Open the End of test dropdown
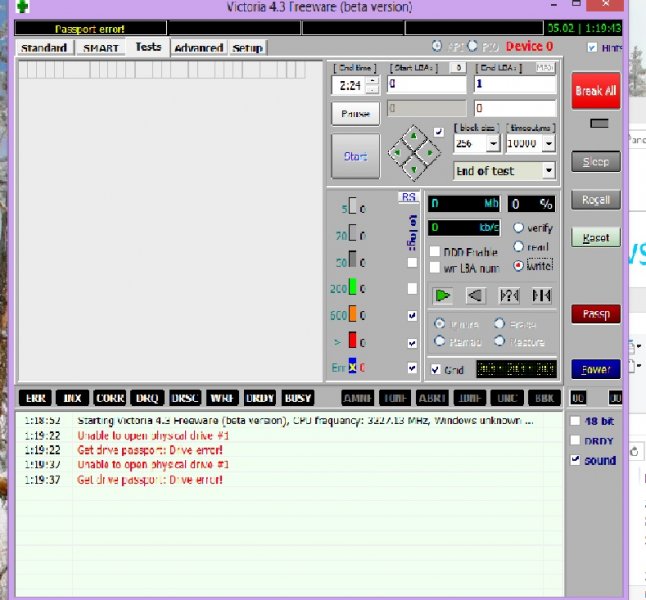The width and height of the screenshot is (646, 600). [x=548, y=170]
